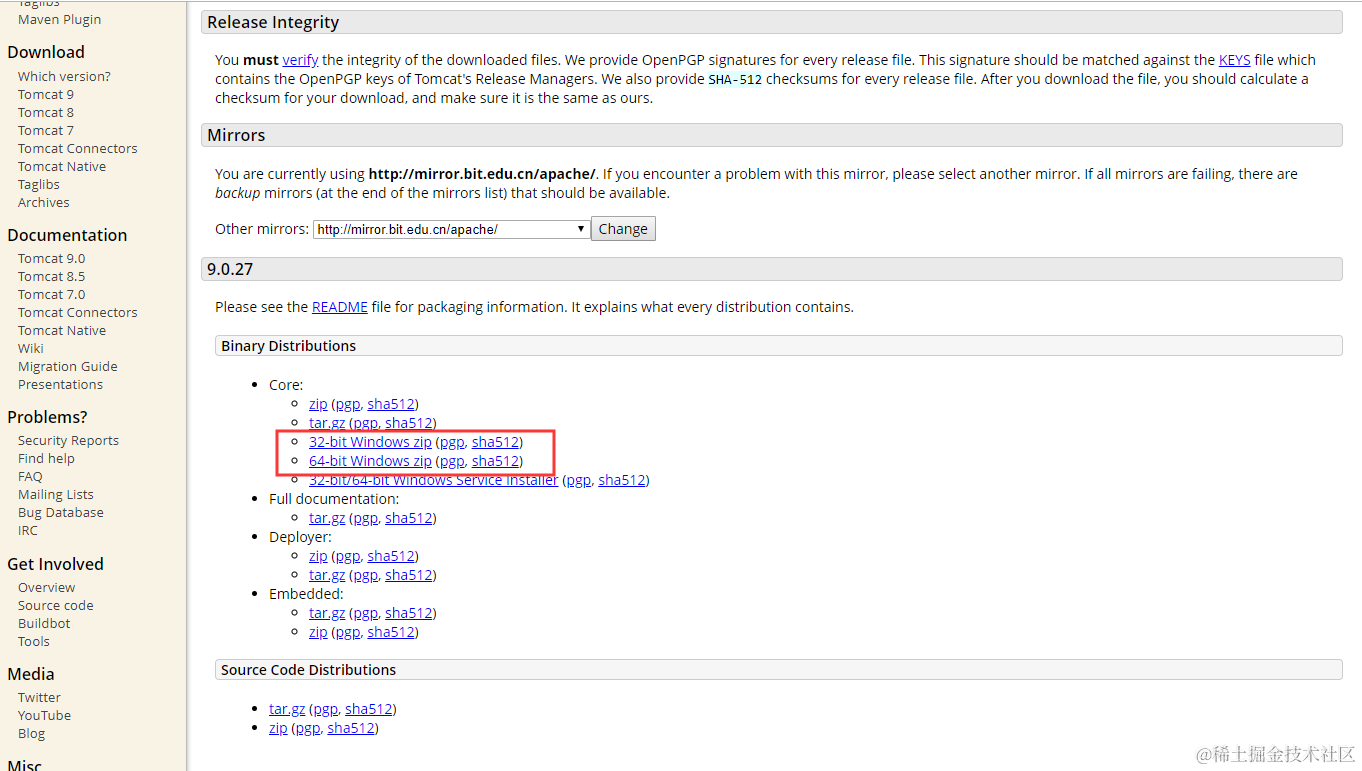1362x771 pixels.
Task: Open Tomcat Native under Download
Action: (62, 166)
